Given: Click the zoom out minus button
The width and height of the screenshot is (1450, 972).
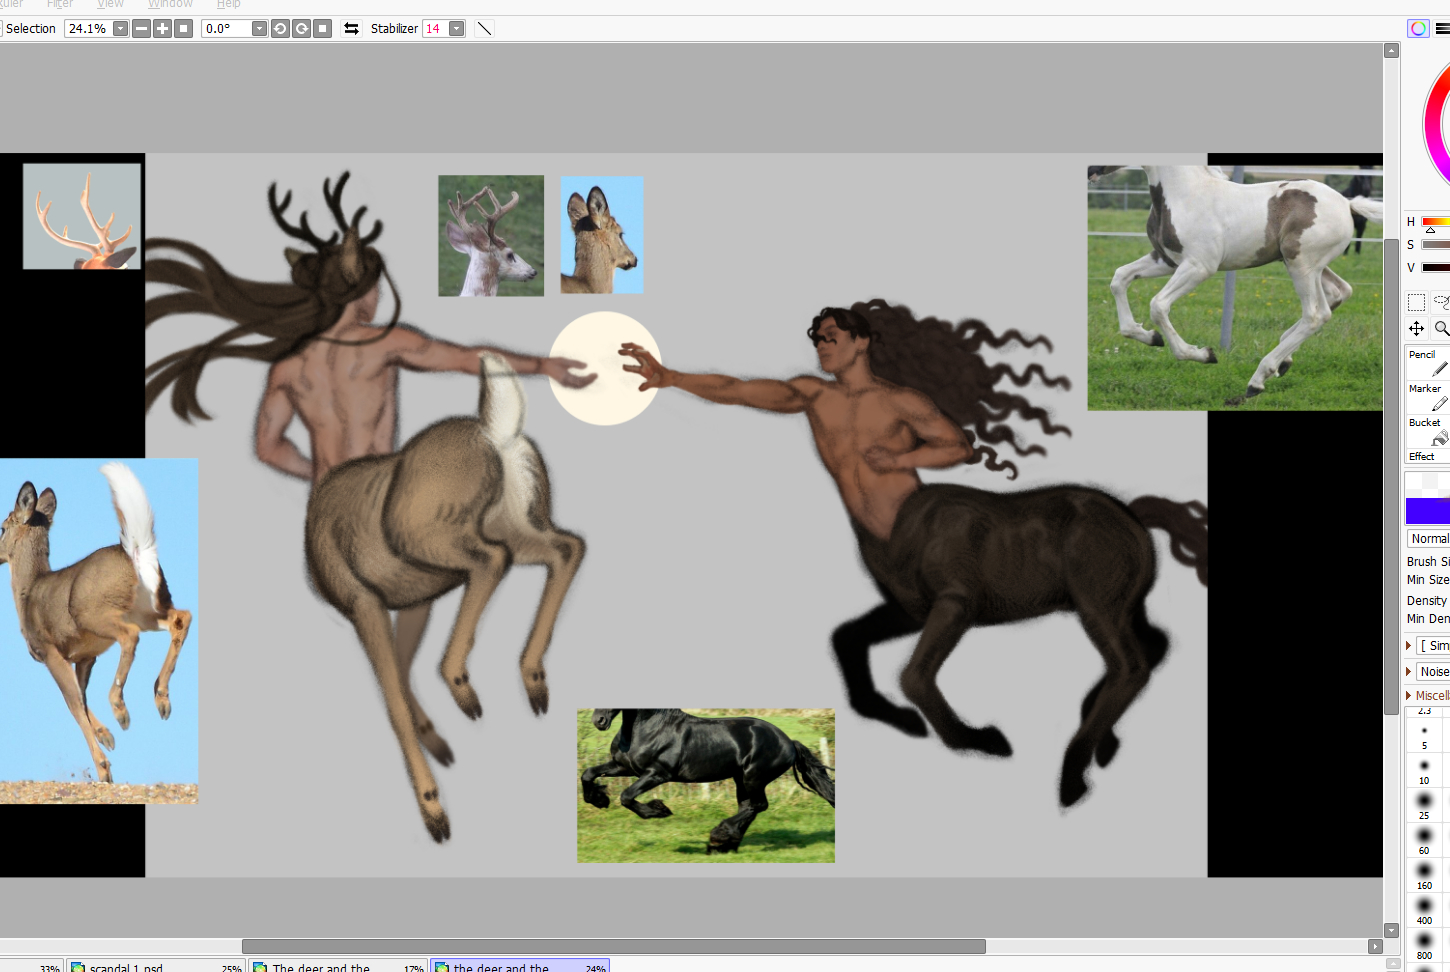Looking at the screenshot, I should point(142,29).
